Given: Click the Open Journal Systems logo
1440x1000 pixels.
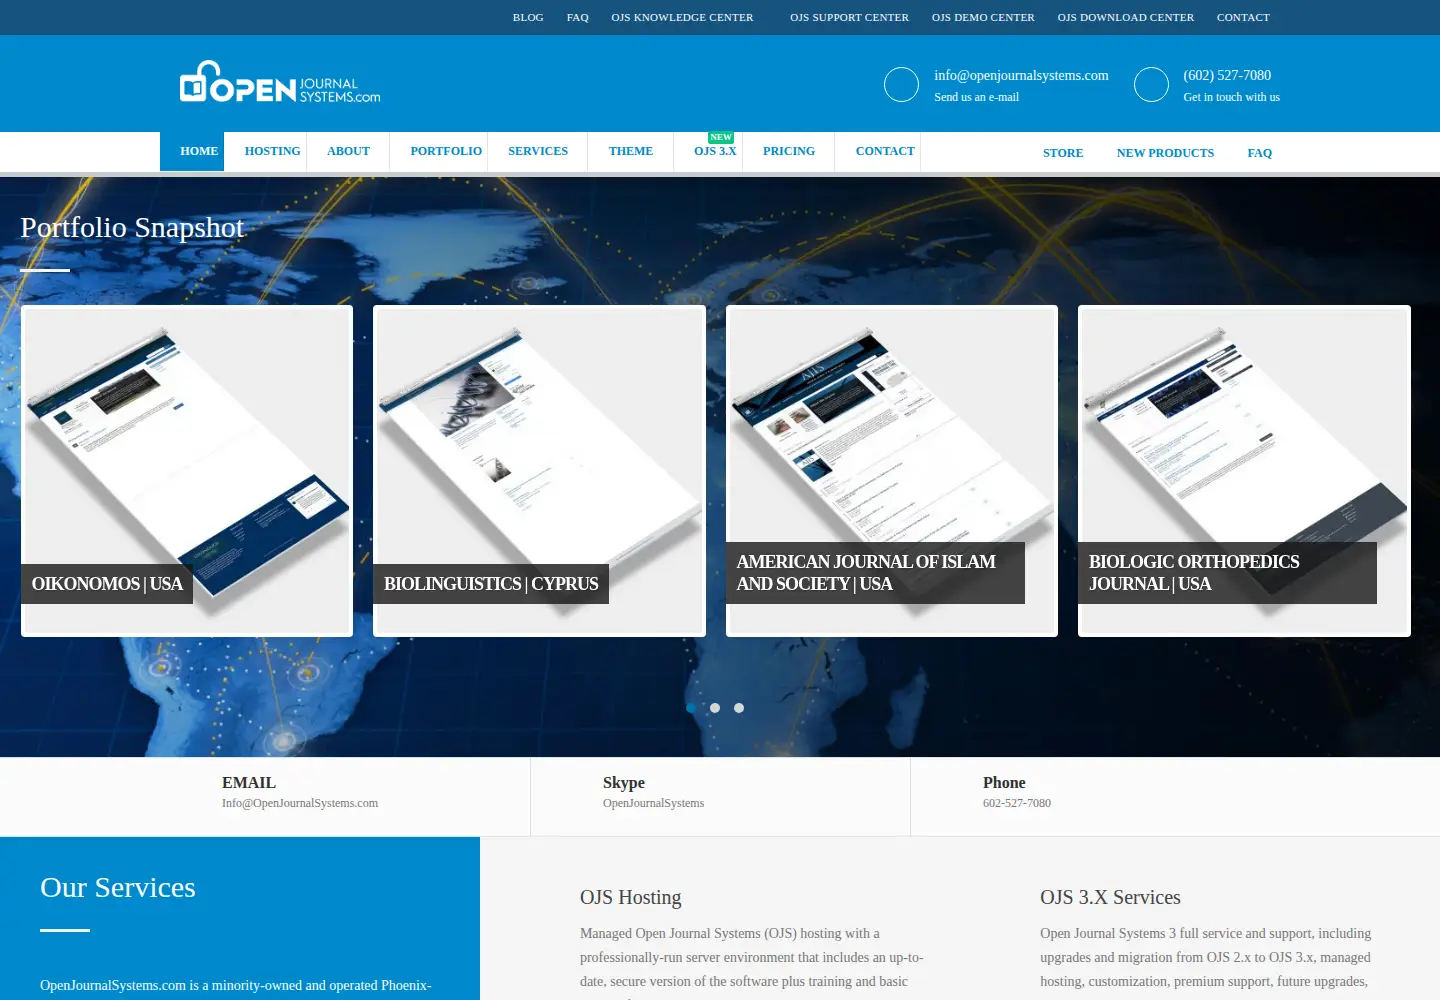Looking at the screenshot, I should coord(280,83).
